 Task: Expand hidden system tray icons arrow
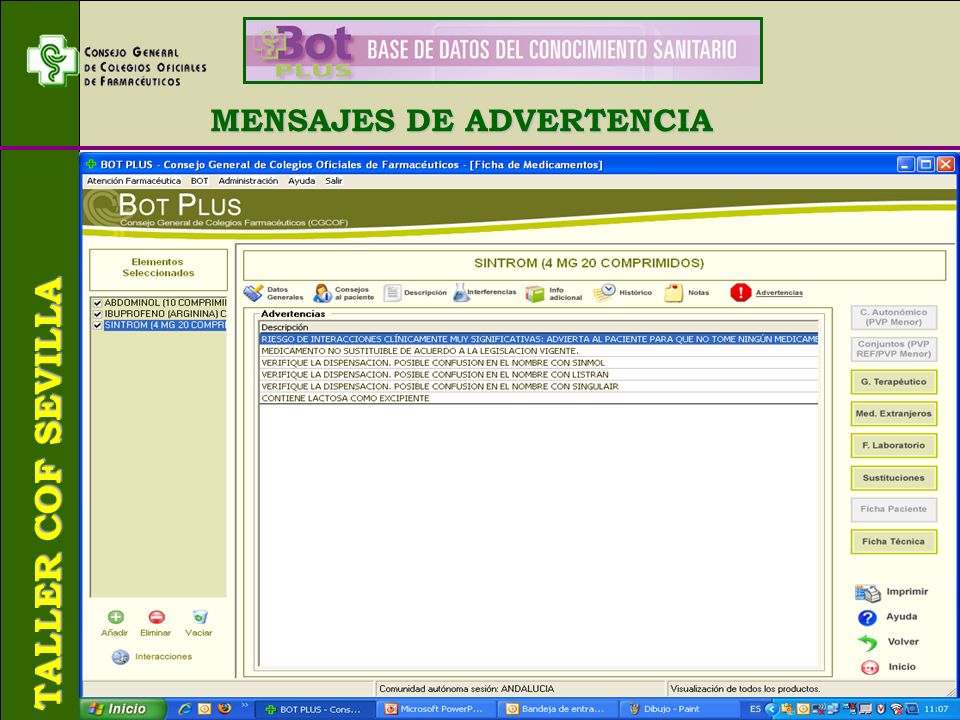tap(771, 709)
